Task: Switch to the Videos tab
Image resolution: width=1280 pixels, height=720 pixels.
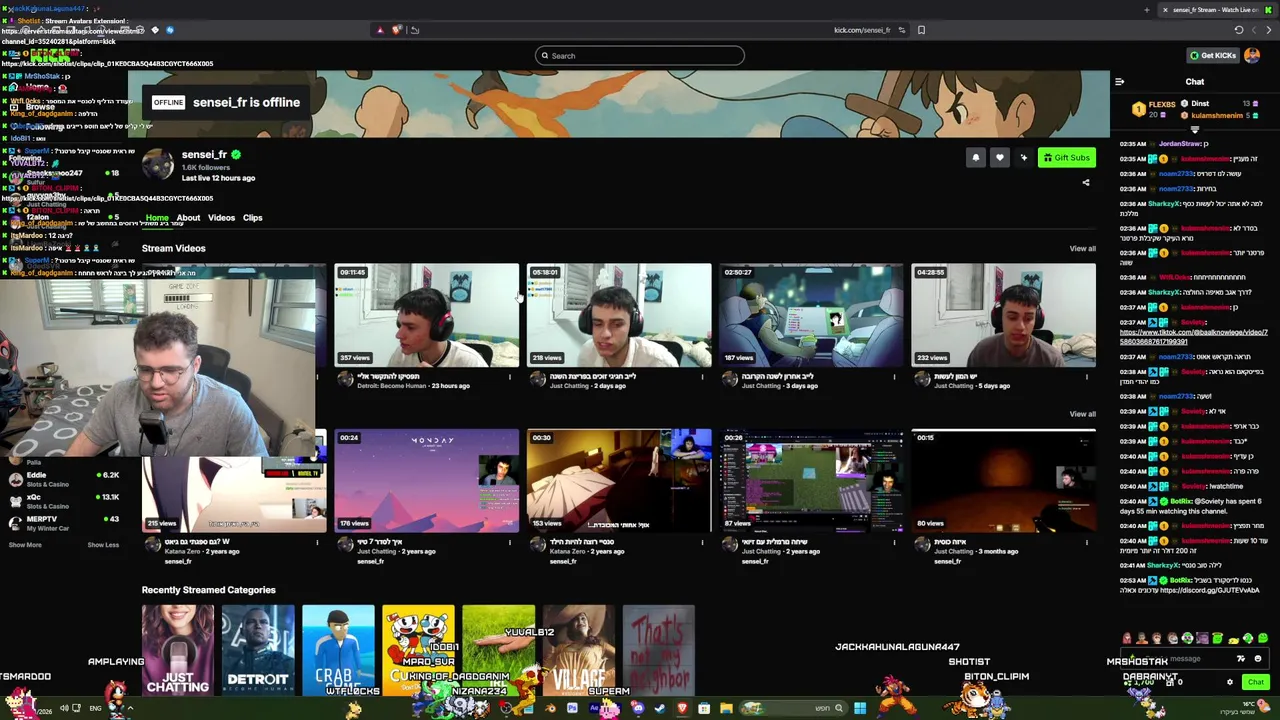Action: point(221,218)
